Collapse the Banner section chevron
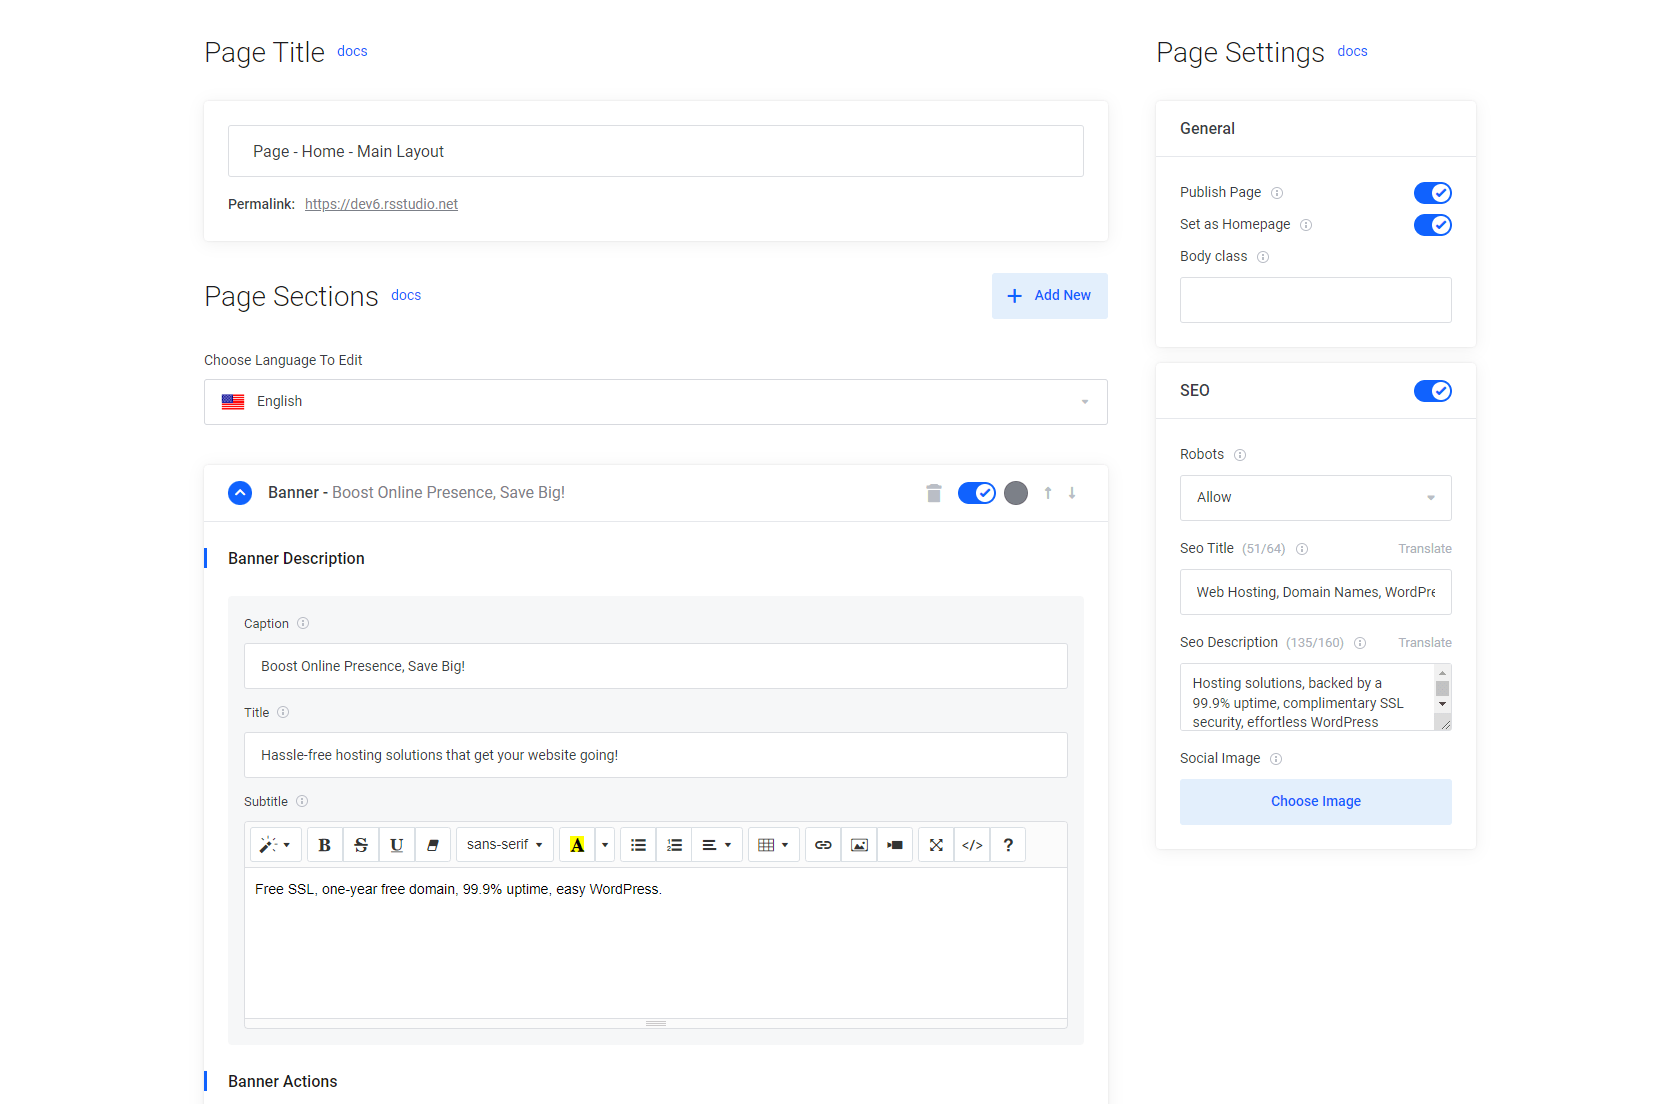Viewport: 1680px width, 1104px height. [240, 493]
